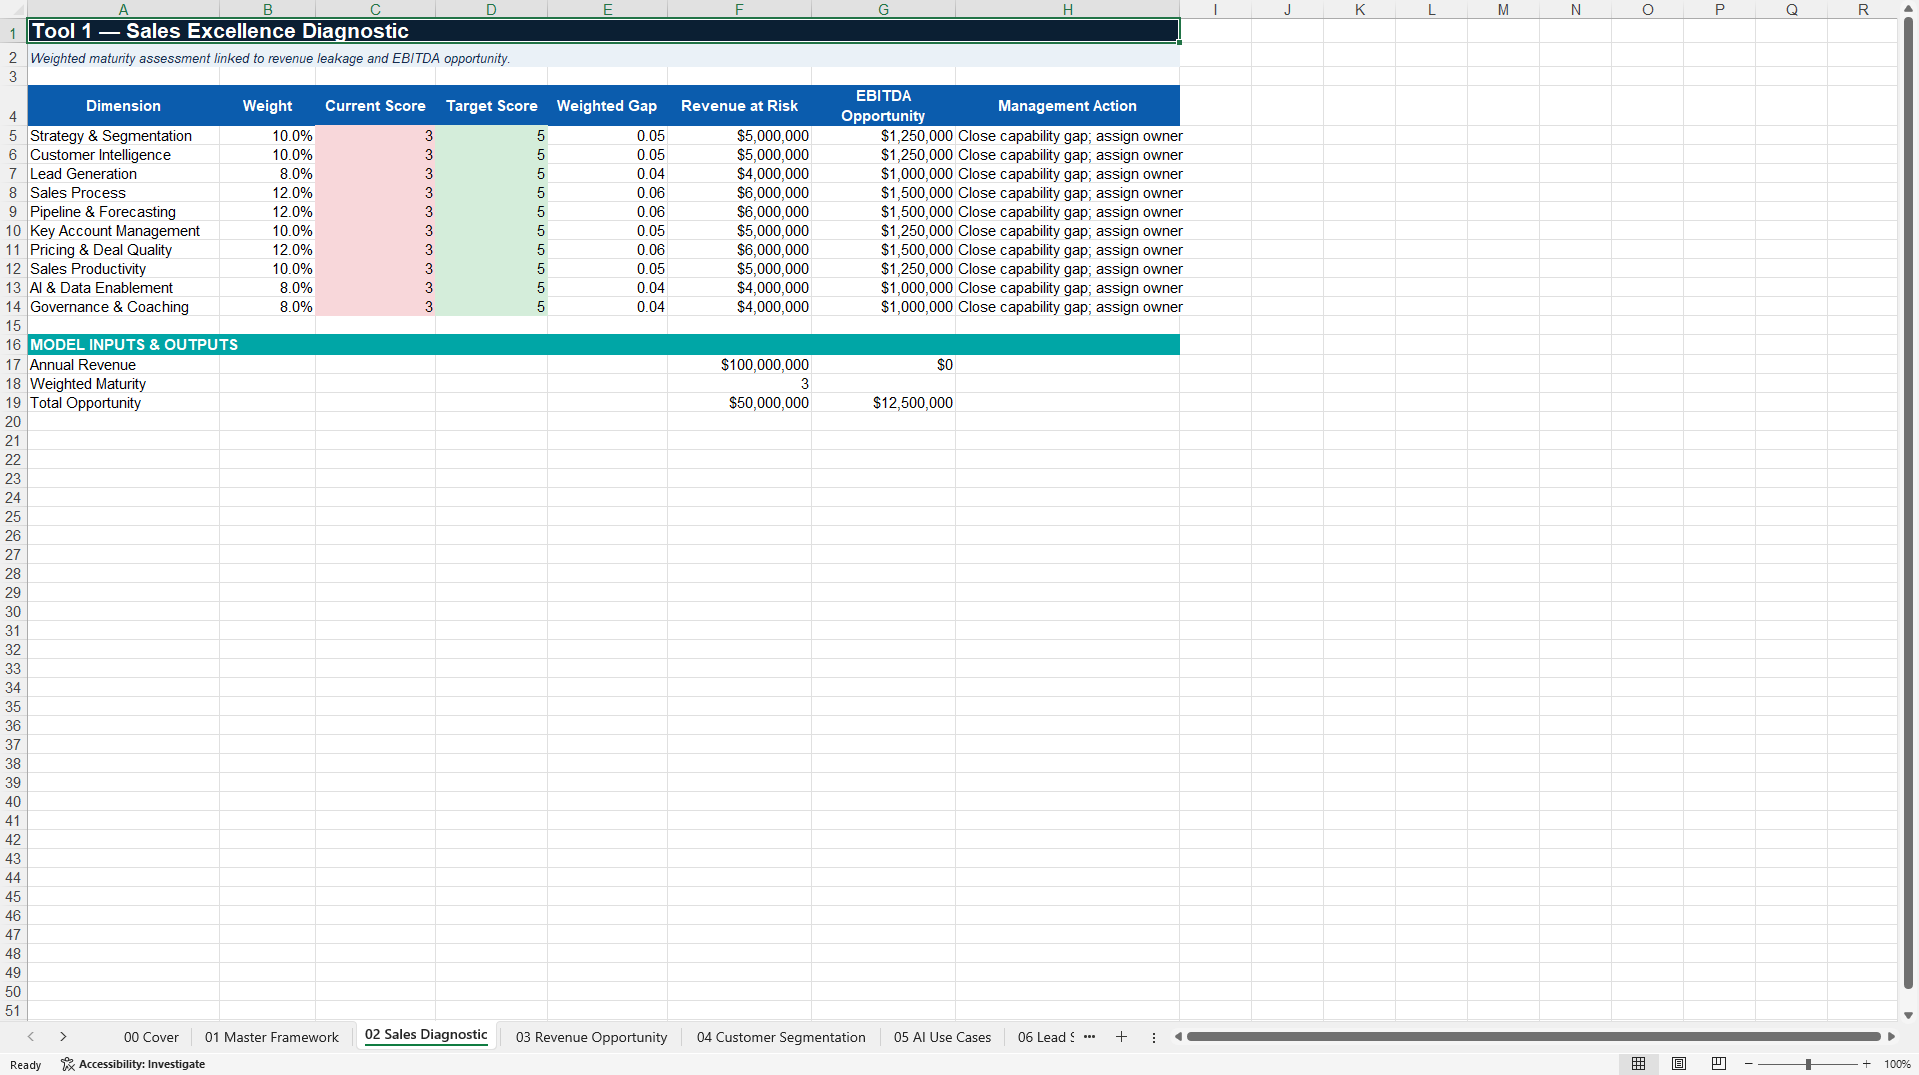The image size is (1919, 1075).
Task: Select the 'Key Account Management' cell
Action: pyautogui.click(x=123, y=231)
